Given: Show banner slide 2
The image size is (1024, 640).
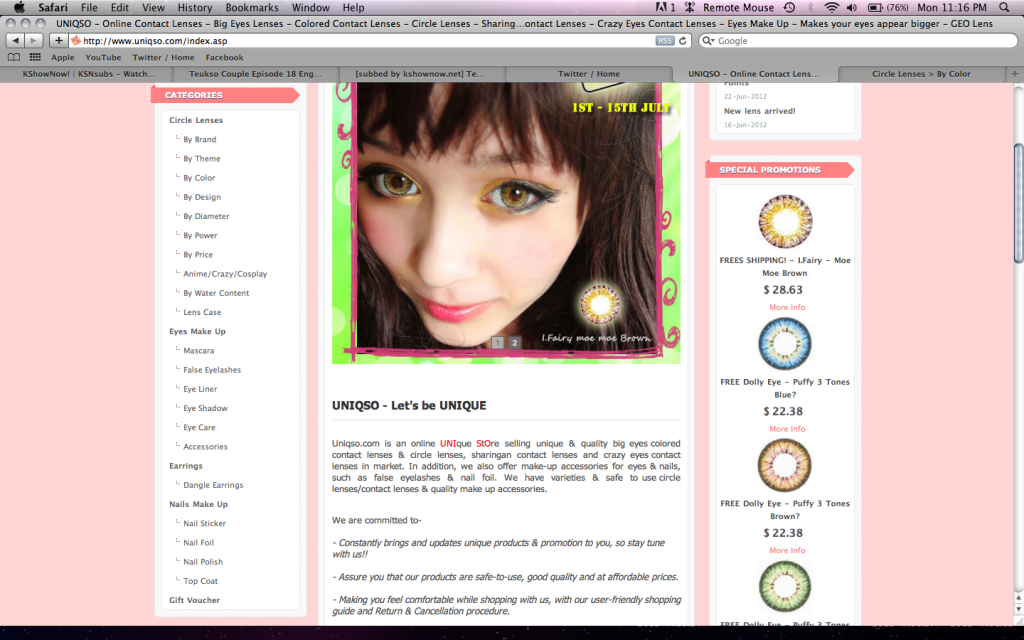Looking at the screenshot, I should pos(515,343).
